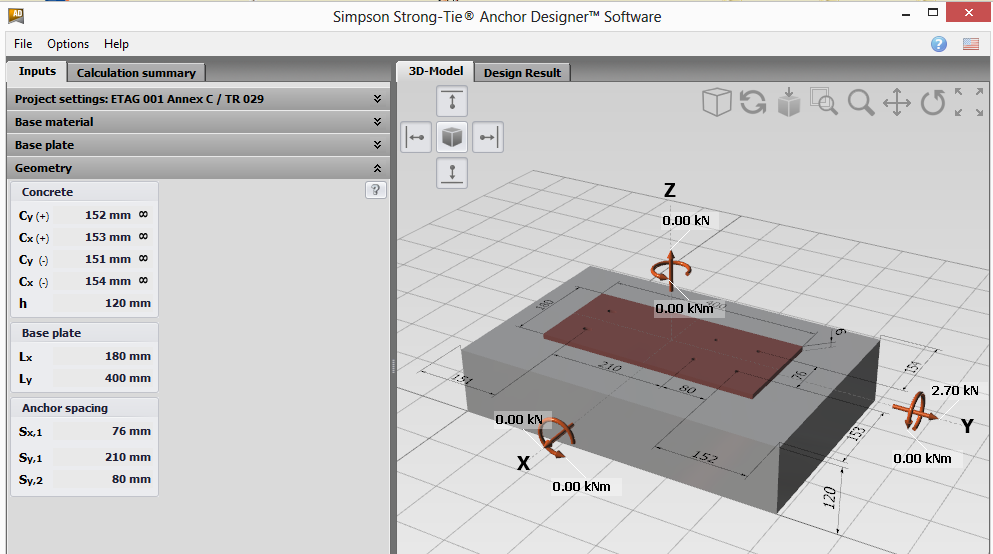Click the refresh model arrows icon

point(753,102)
